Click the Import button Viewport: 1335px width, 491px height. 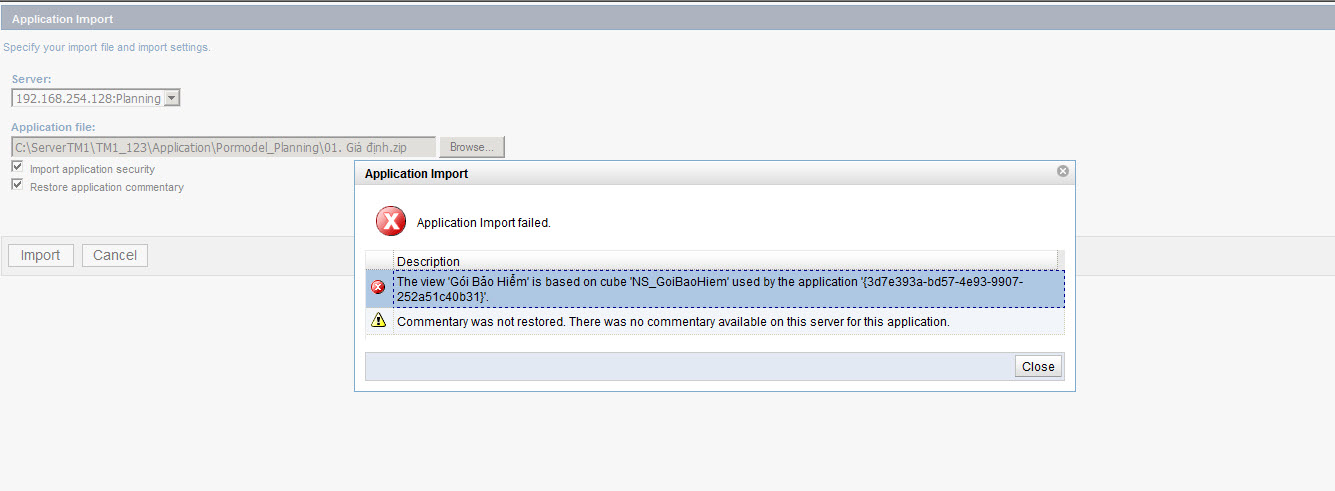coord(41,255)
